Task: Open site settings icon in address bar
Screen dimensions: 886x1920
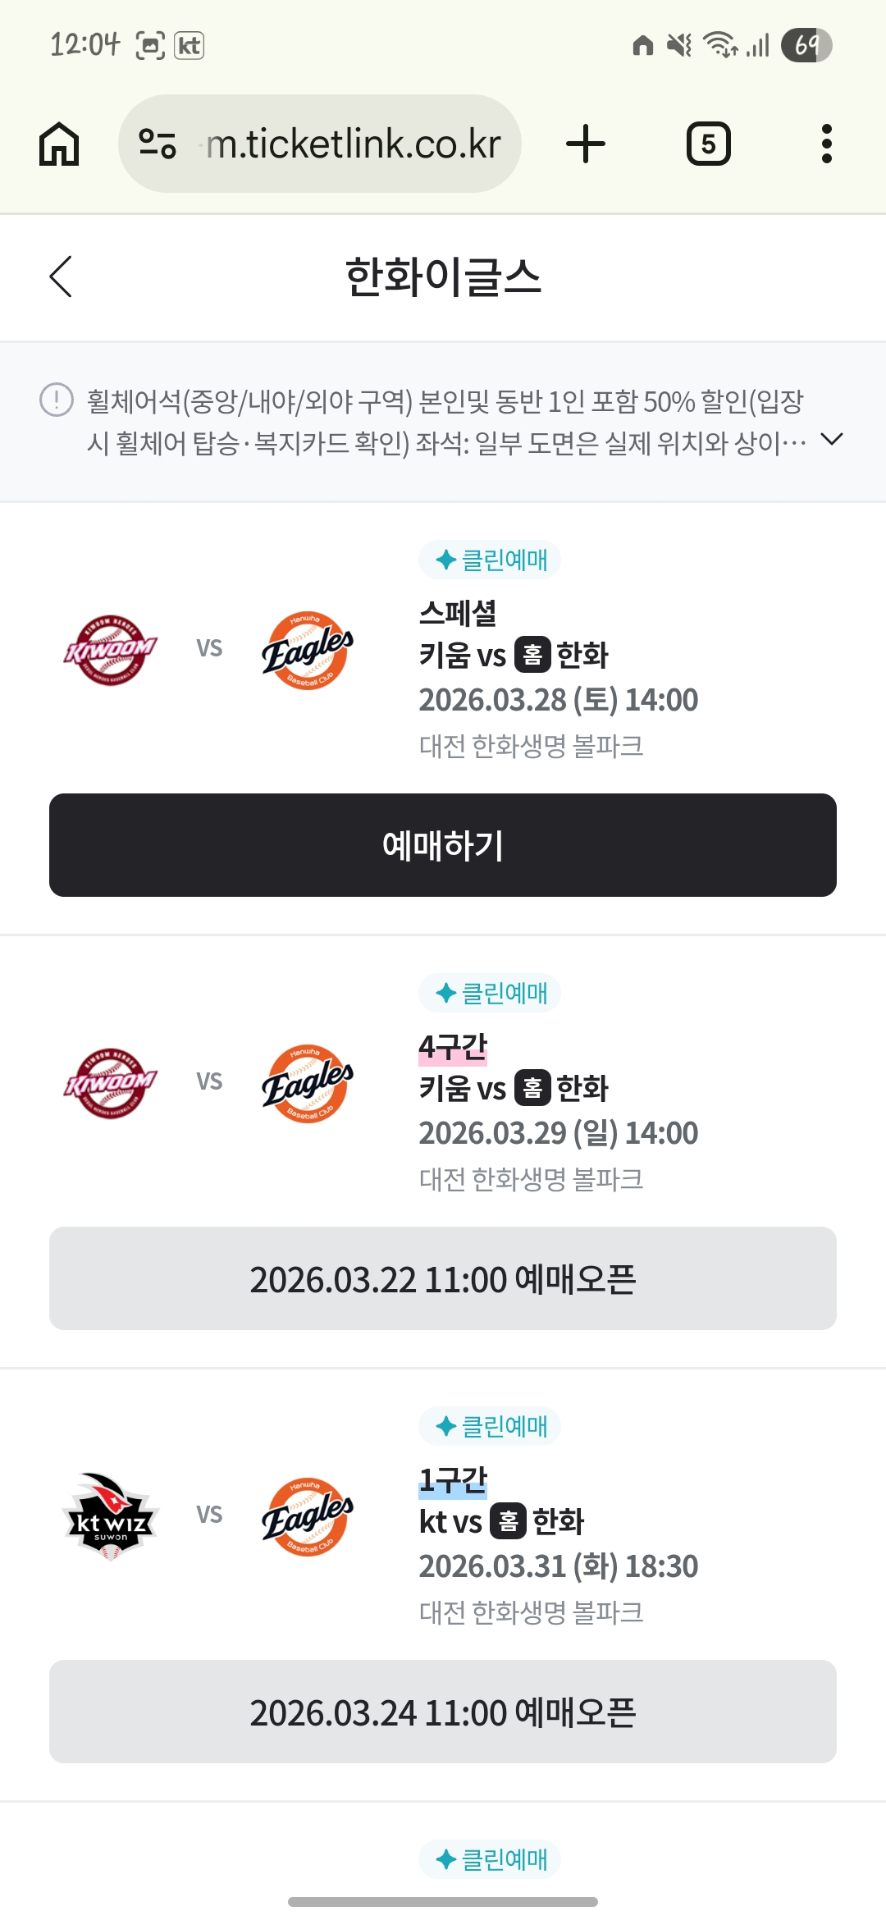Action: tap(157, 144)
